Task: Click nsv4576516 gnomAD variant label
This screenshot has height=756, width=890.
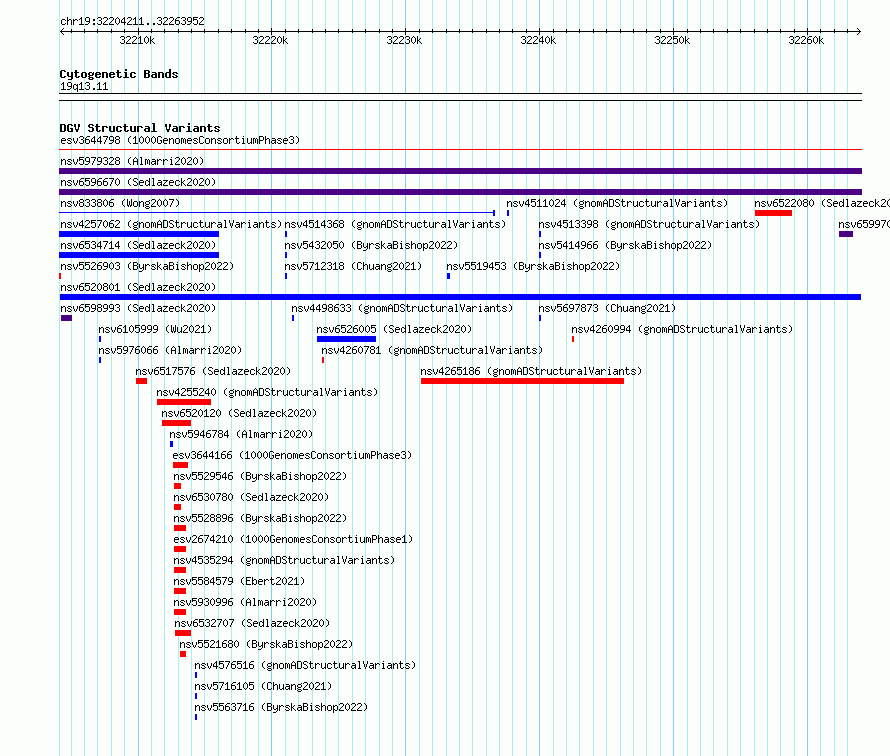Action: [305, 665]
